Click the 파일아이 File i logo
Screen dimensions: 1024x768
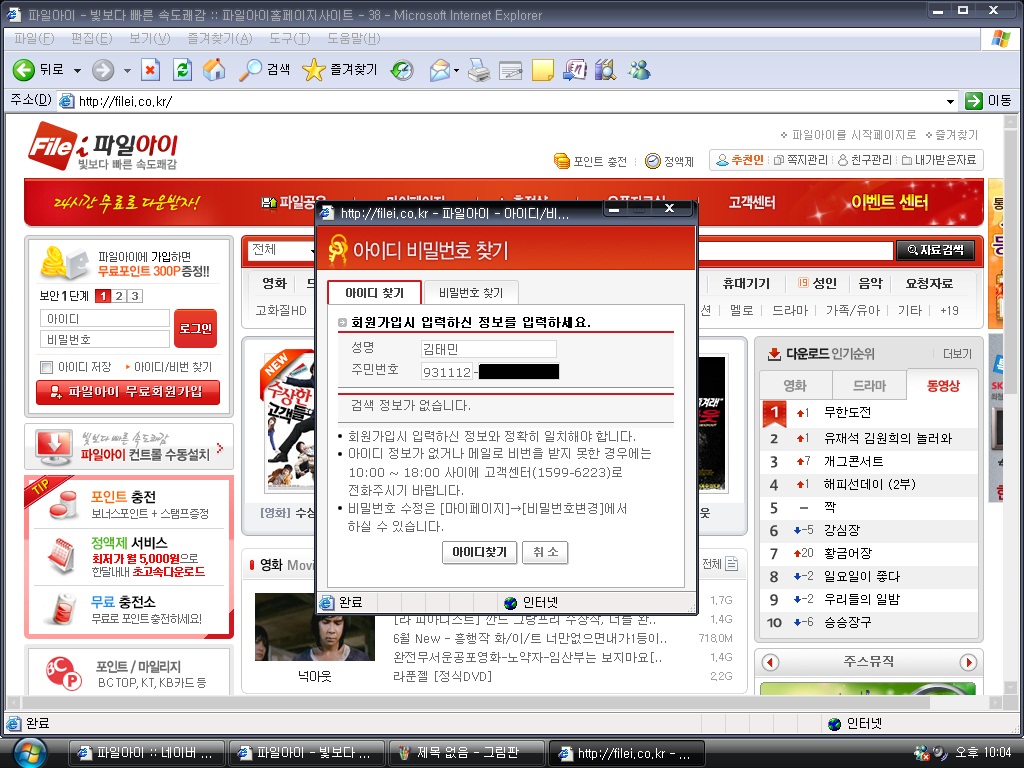pos(103,147)
